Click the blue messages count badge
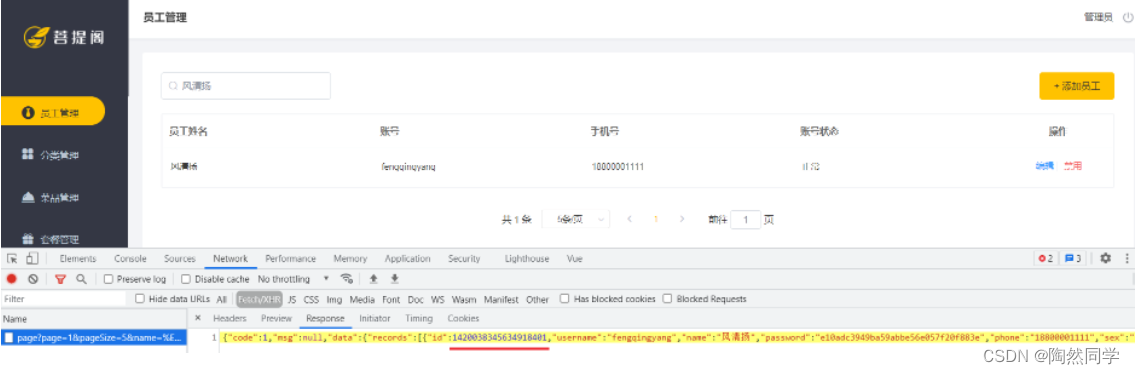The height and width of the screenshot is (374, 1135). pos(1073,258)
